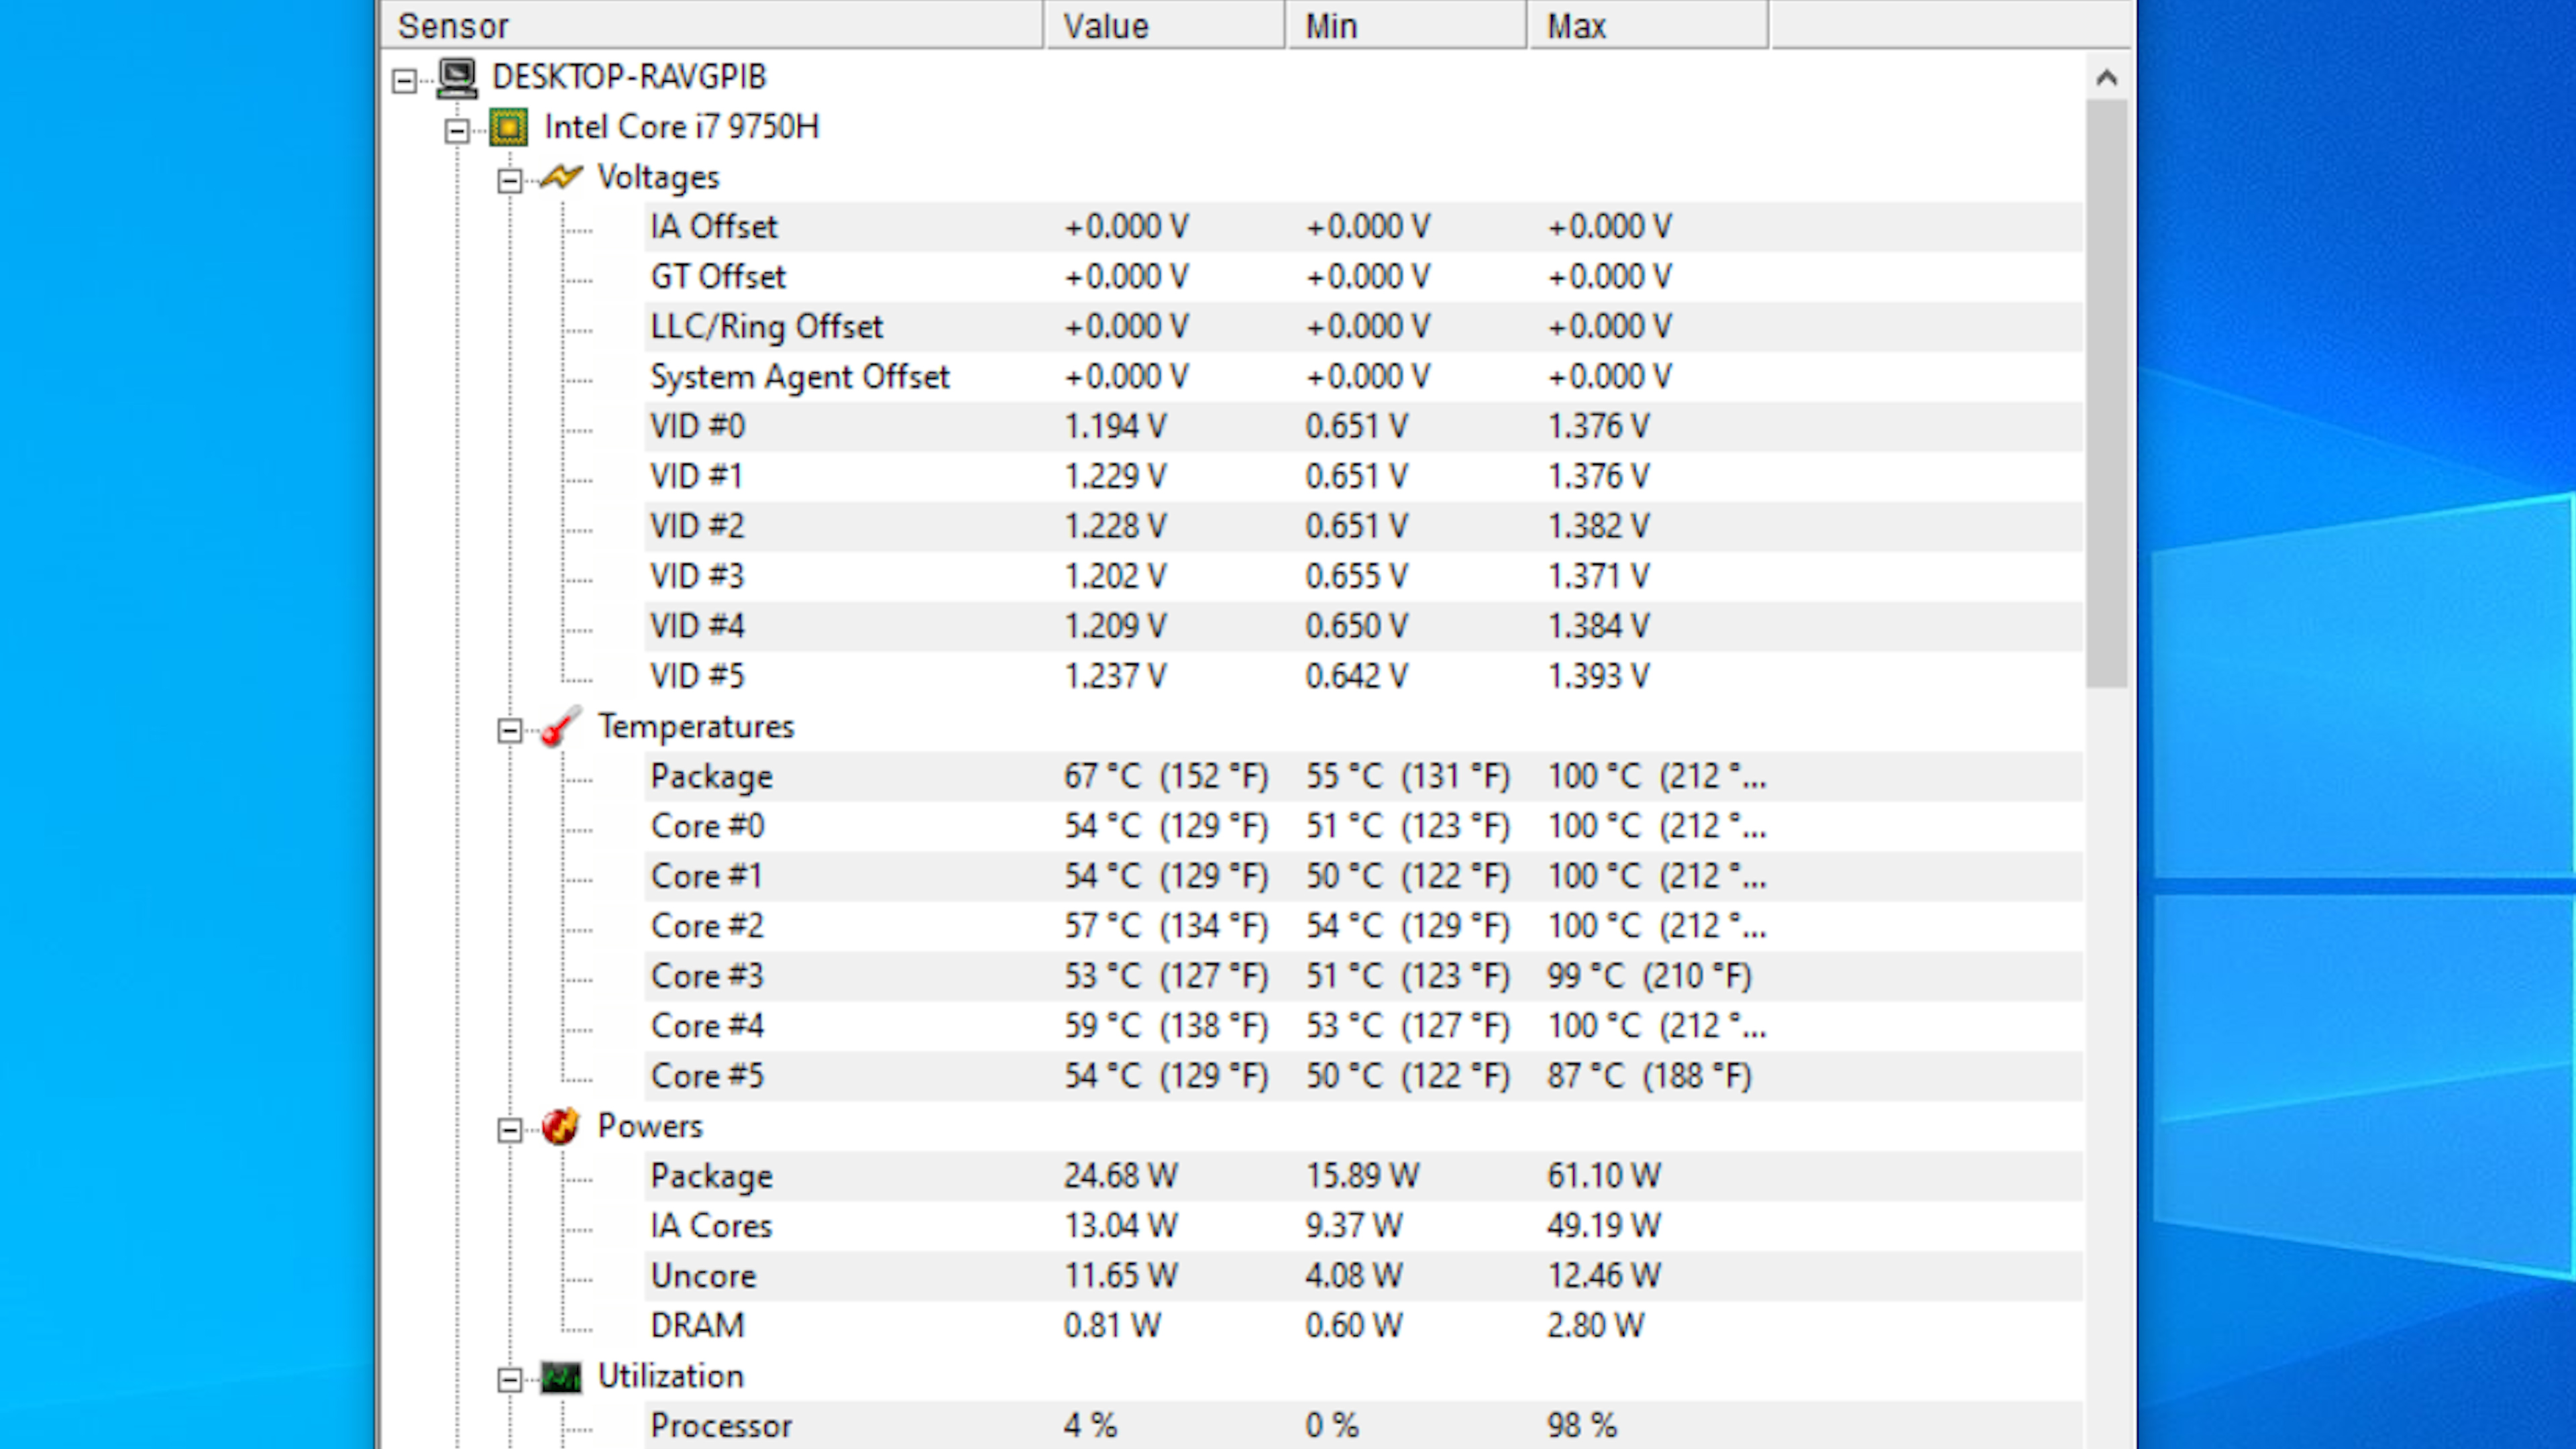Image resolution: width=2576 pixels, height=1449 pixels.
Task: Click the 87 °C max of Core #5
Action: tap(1649, 1077)
